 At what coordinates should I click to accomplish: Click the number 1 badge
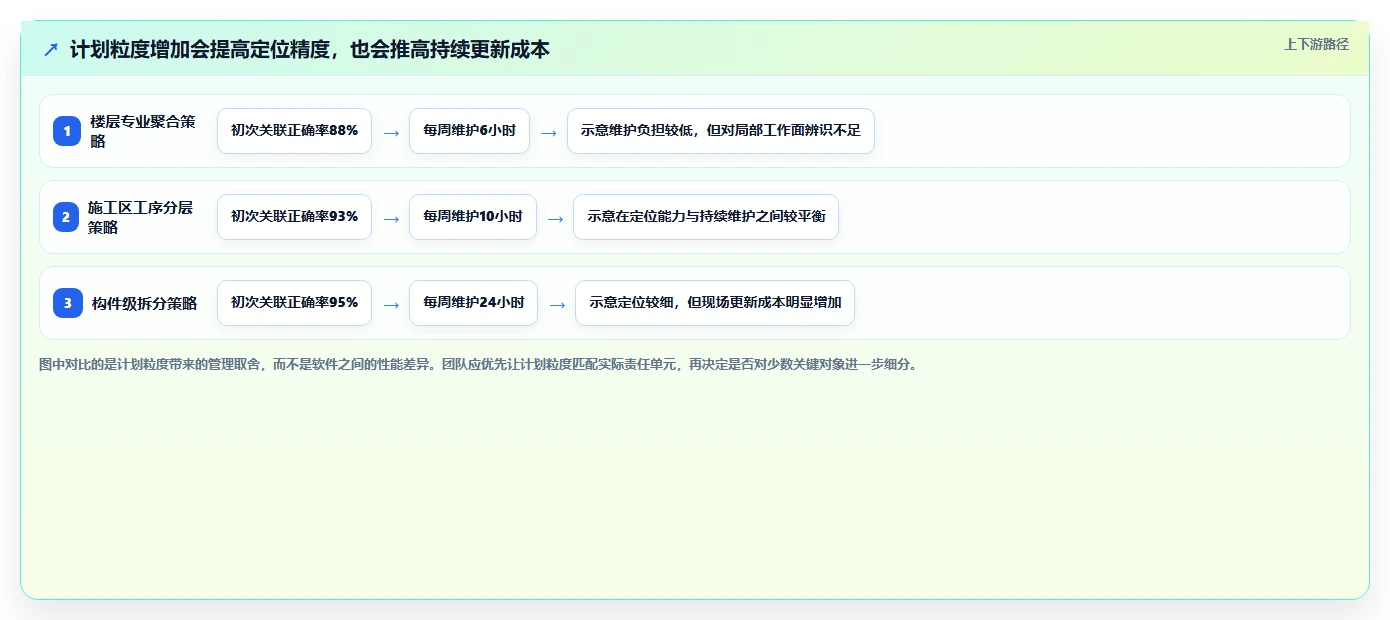pyautogui.click(x=67, y=131)
